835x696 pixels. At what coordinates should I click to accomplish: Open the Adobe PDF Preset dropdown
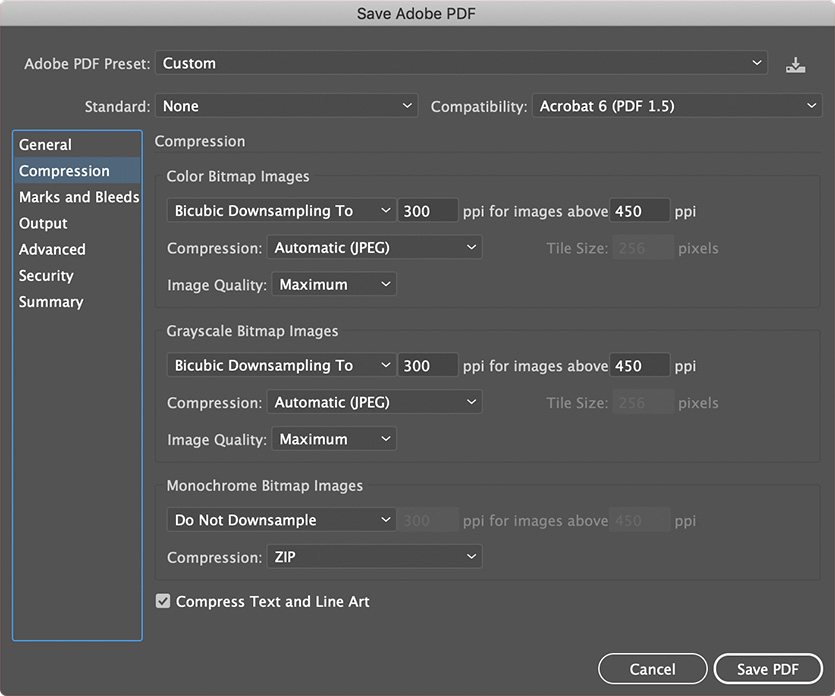461,63
